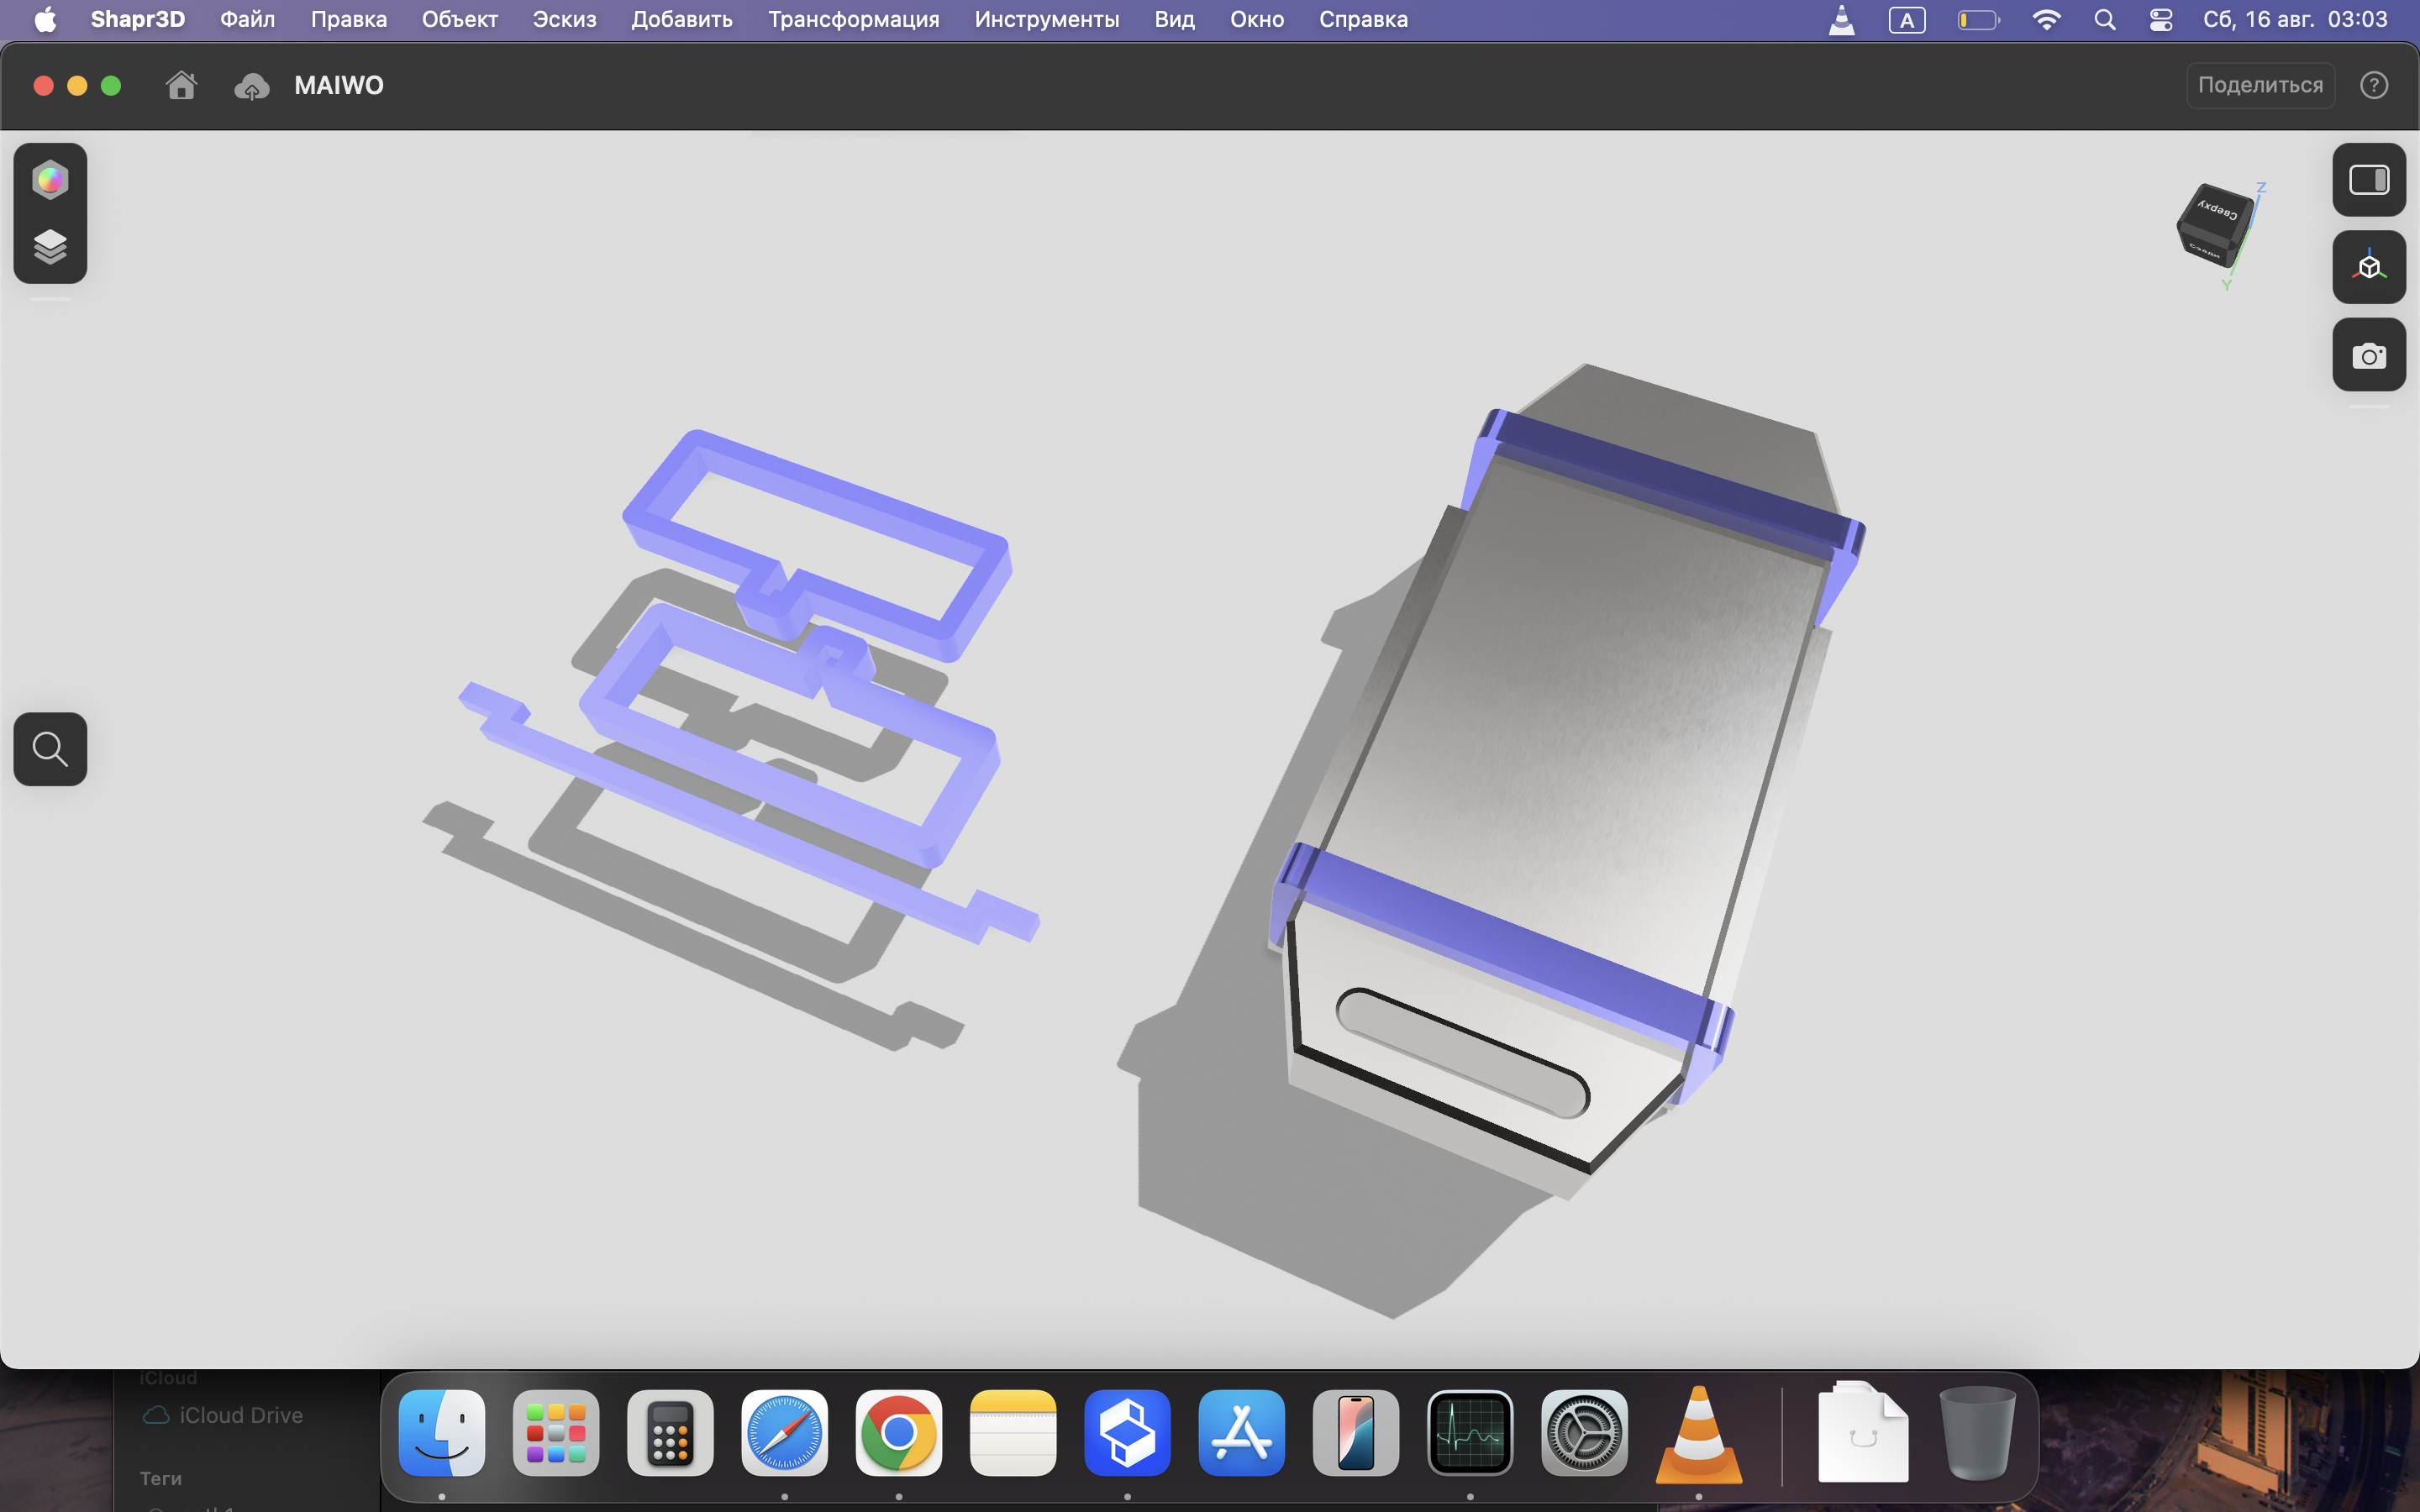This screenshot has width=2420, height=1512.
Task: Open Google Chrome from the Dock
Action: coord(899,1433)
